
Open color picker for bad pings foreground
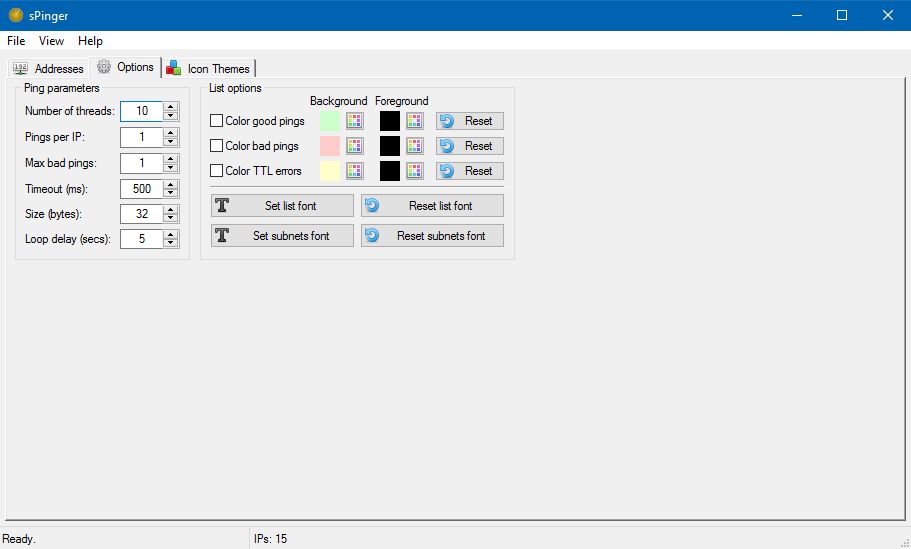click(414, 146)
